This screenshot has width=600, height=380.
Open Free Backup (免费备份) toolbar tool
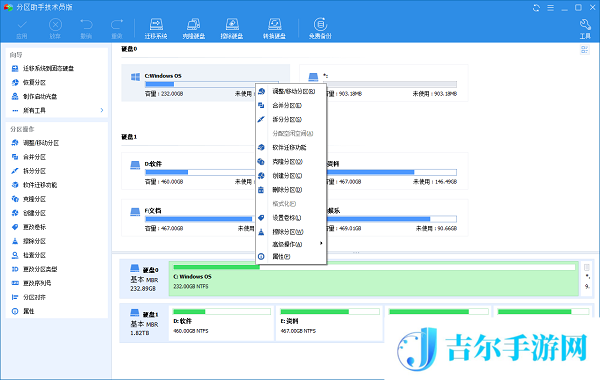tap(320, 29)
